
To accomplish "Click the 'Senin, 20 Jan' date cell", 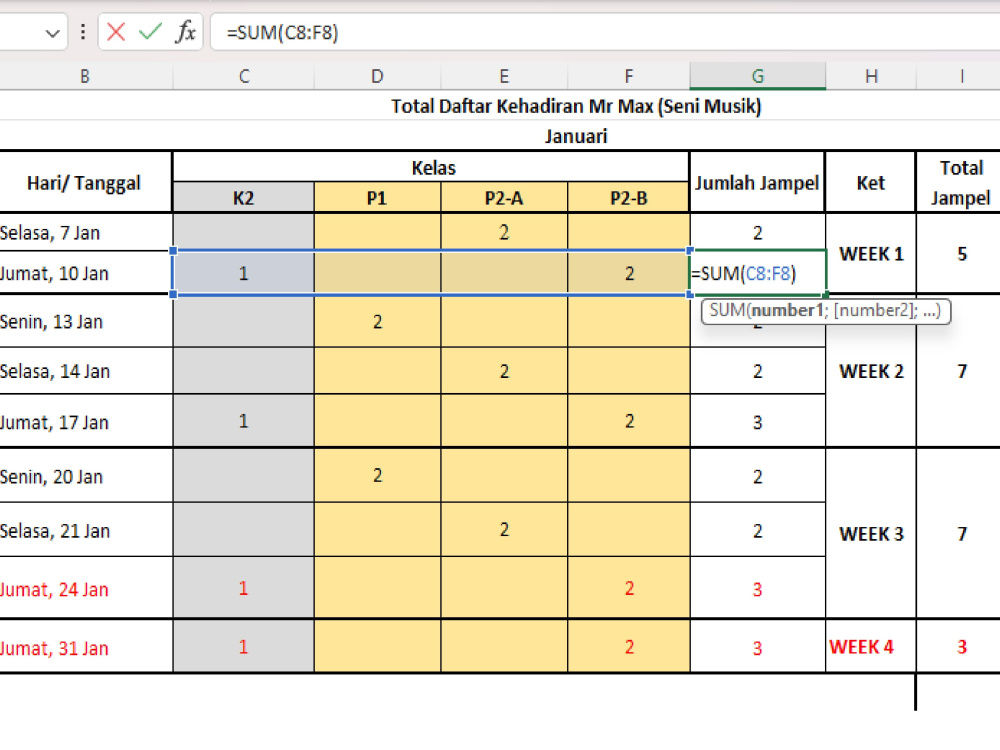I will click(85, 476).
